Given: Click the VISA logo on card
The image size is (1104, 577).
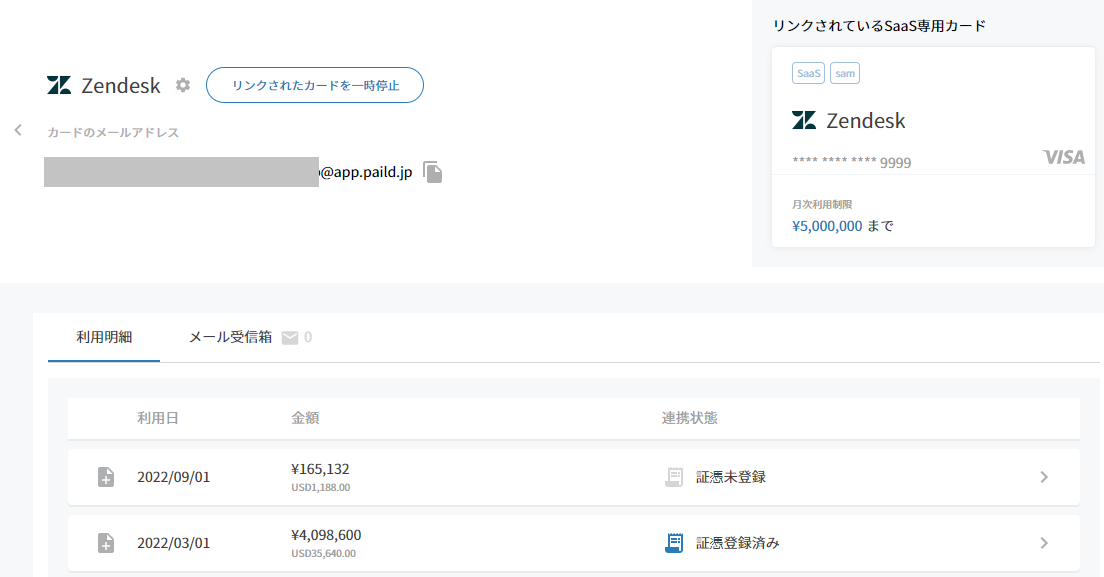Looking at the screenshot, I should (1064, 157).
